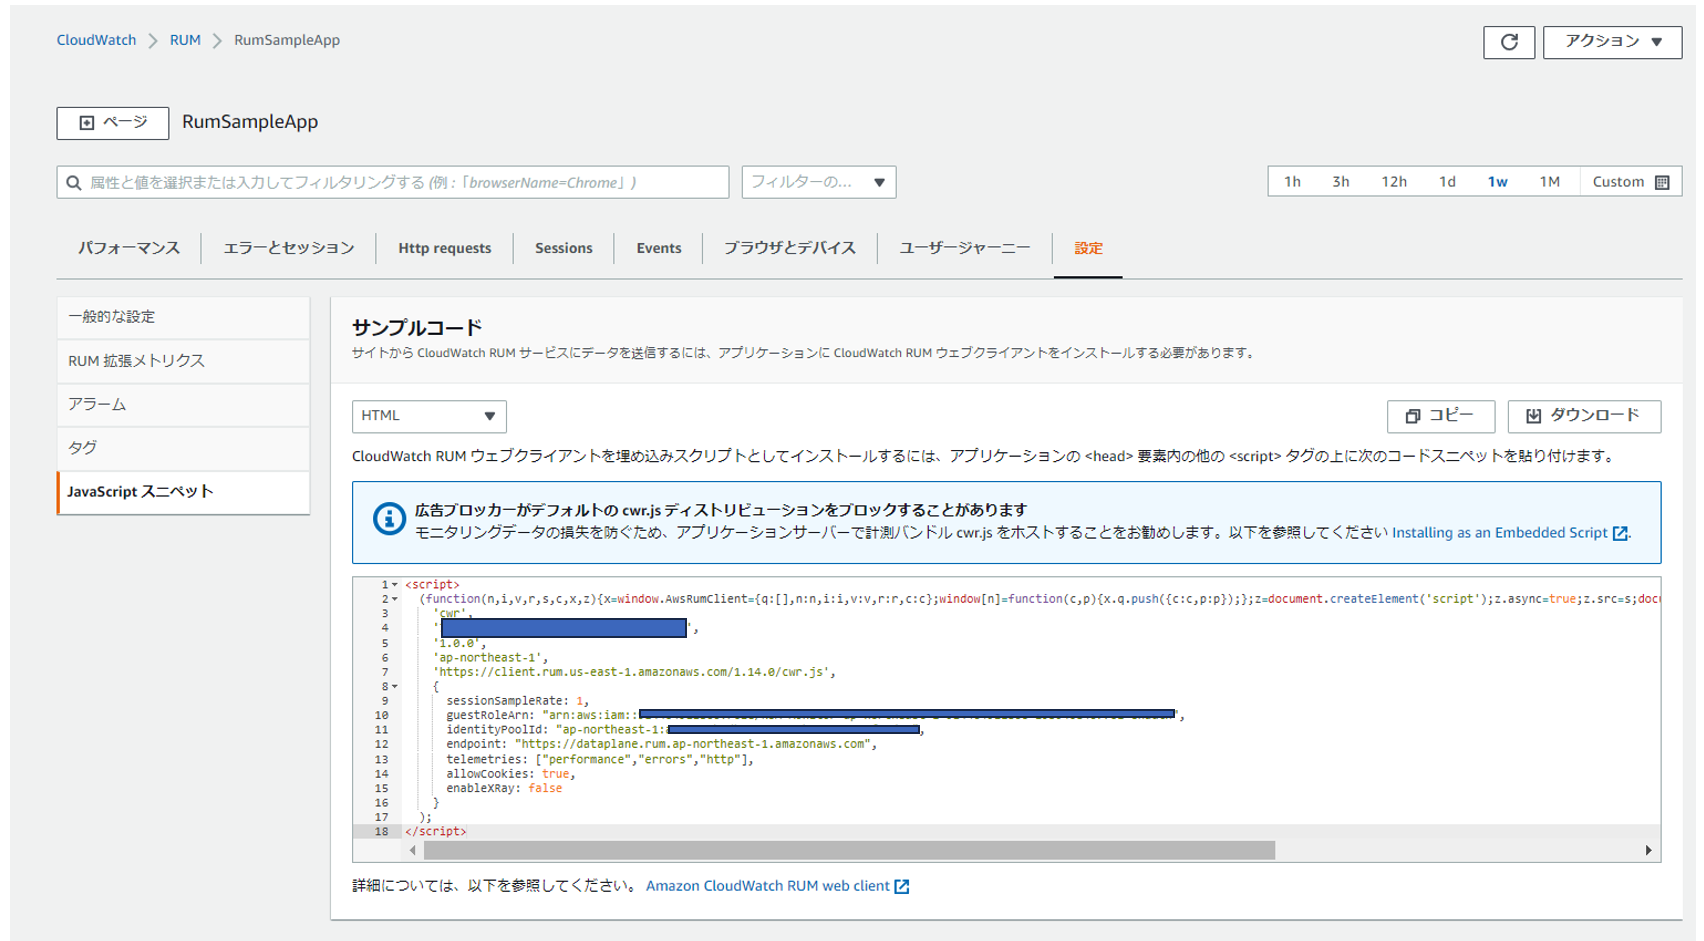This screenshot has height=941, width=1704.
Task: Open the HTML format dropdown
Action: coord(428,416)
